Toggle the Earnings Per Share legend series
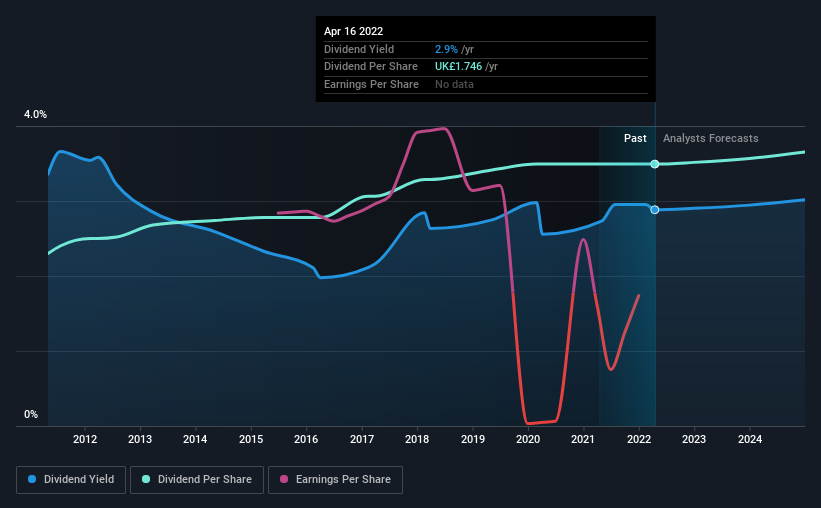 coord(337,480)
